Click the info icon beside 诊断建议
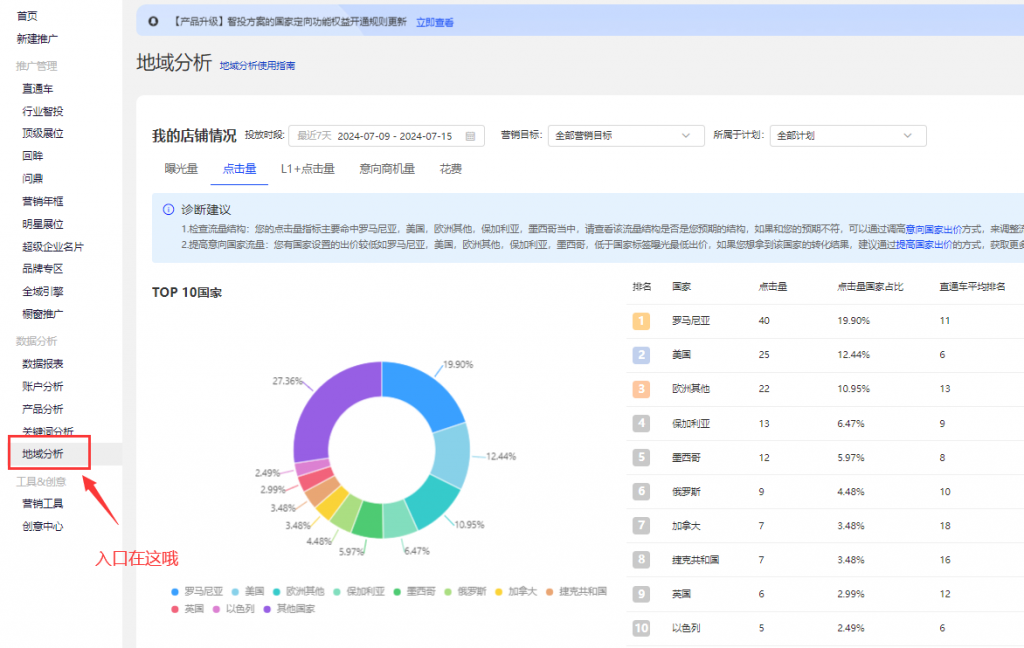 pyautogui.click(x=168, y=210)
